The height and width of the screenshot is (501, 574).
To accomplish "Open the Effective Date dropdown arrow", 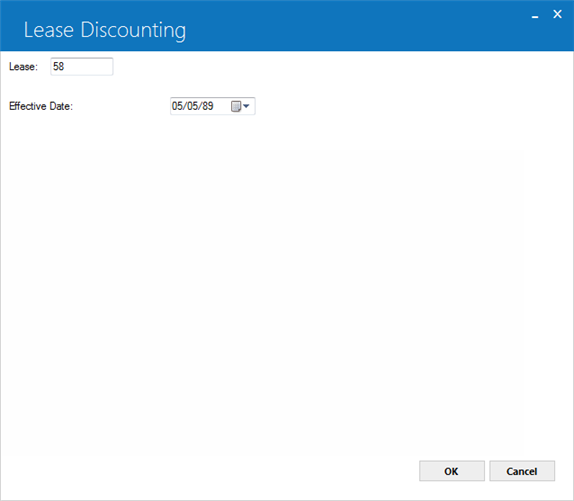I will click(x=246, y=106).
